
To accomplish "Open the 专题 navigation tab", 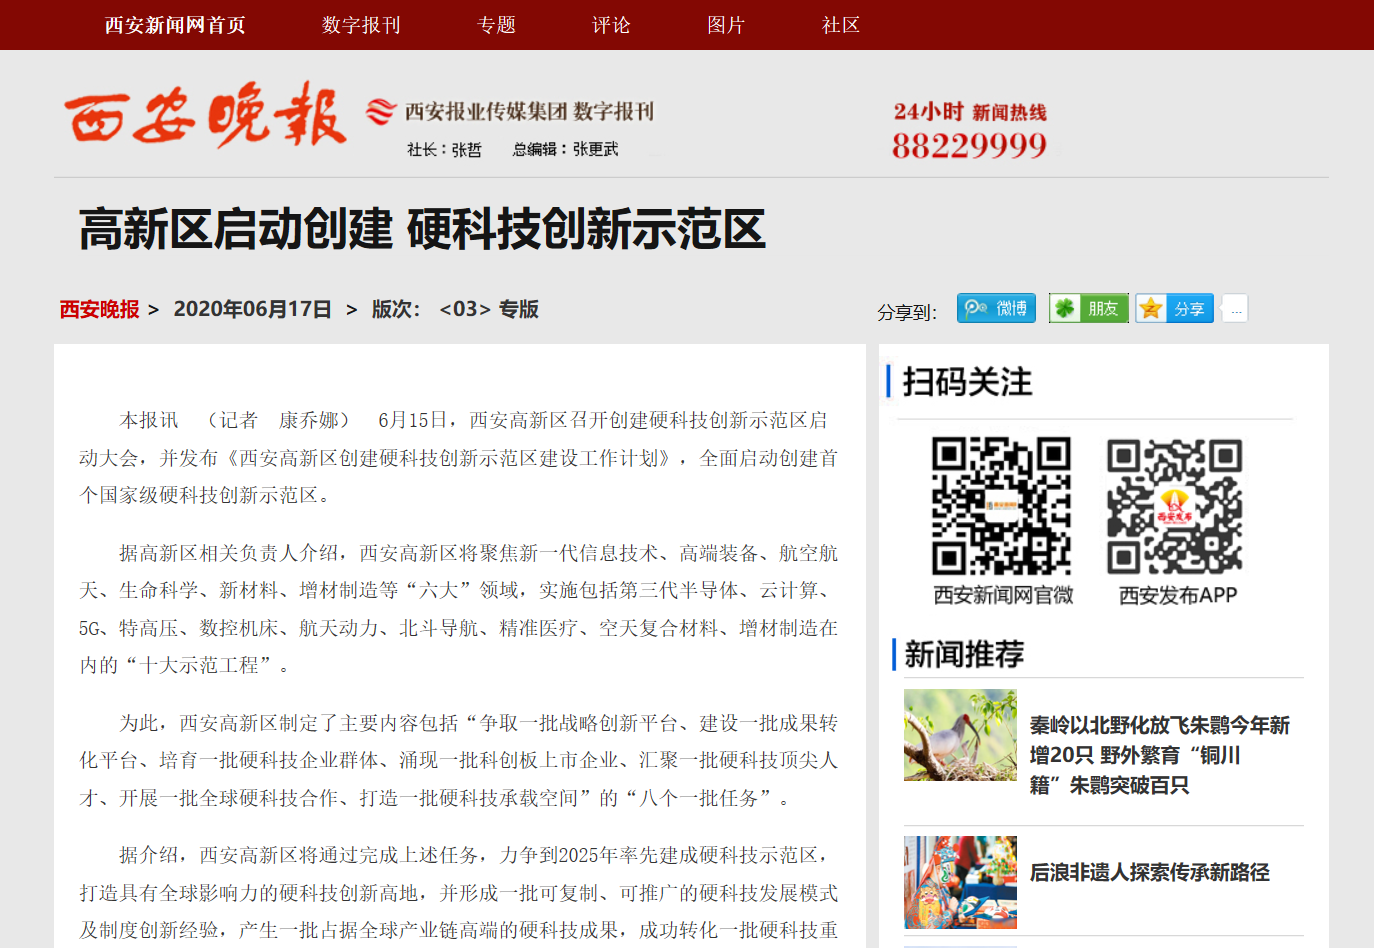I will pos(496,25).
